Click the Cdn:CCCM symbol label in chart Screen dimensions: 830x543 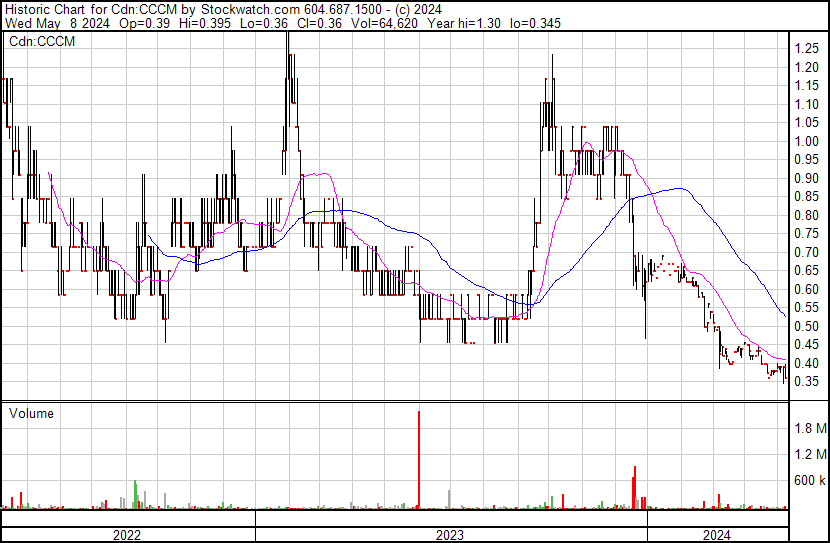click(42, 42)
